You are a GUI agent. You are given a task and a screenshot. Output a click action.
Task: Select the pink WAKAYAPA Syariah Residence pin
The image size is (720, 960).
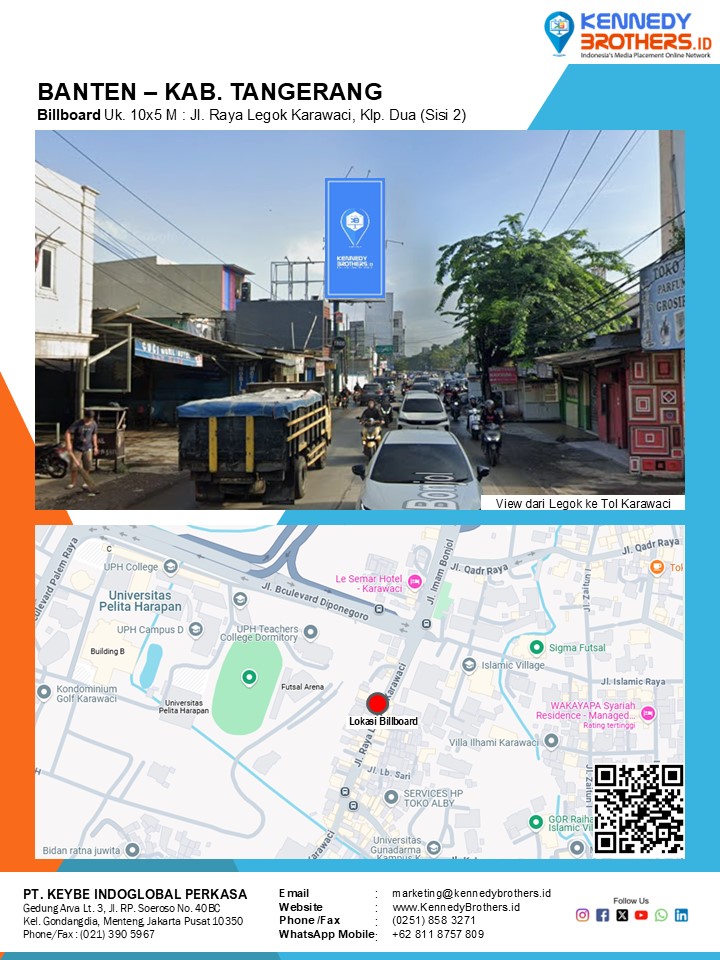(x=648, y=713)
